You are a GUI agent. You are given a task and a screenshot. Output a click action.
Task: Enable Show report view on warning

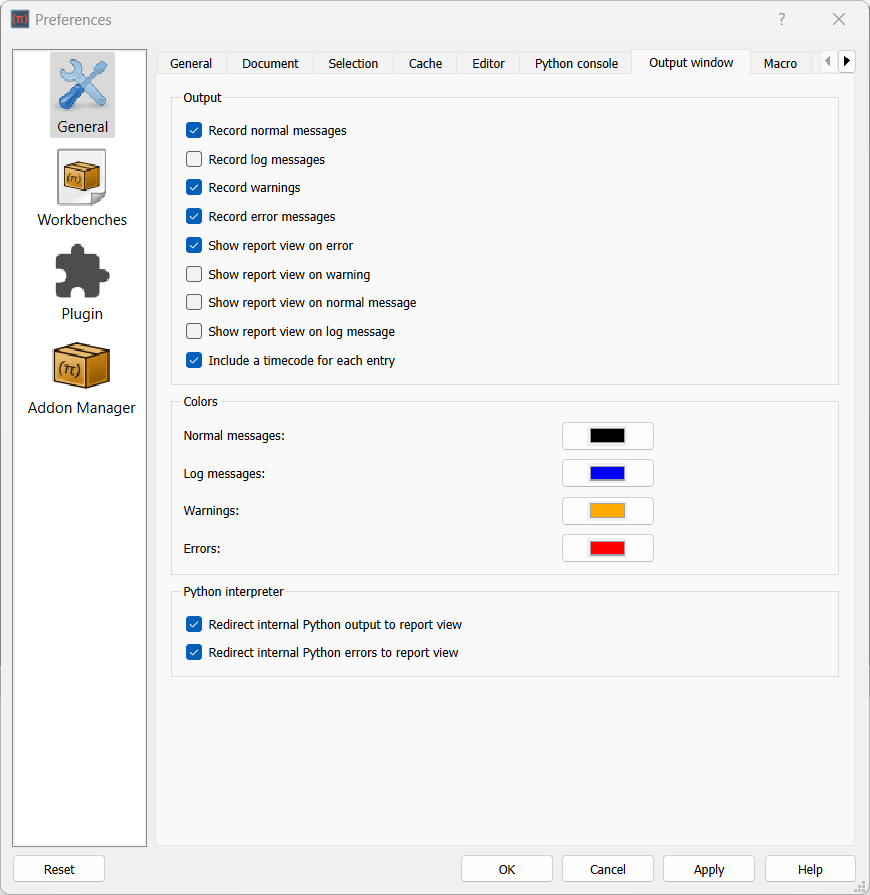coord(193,274)
